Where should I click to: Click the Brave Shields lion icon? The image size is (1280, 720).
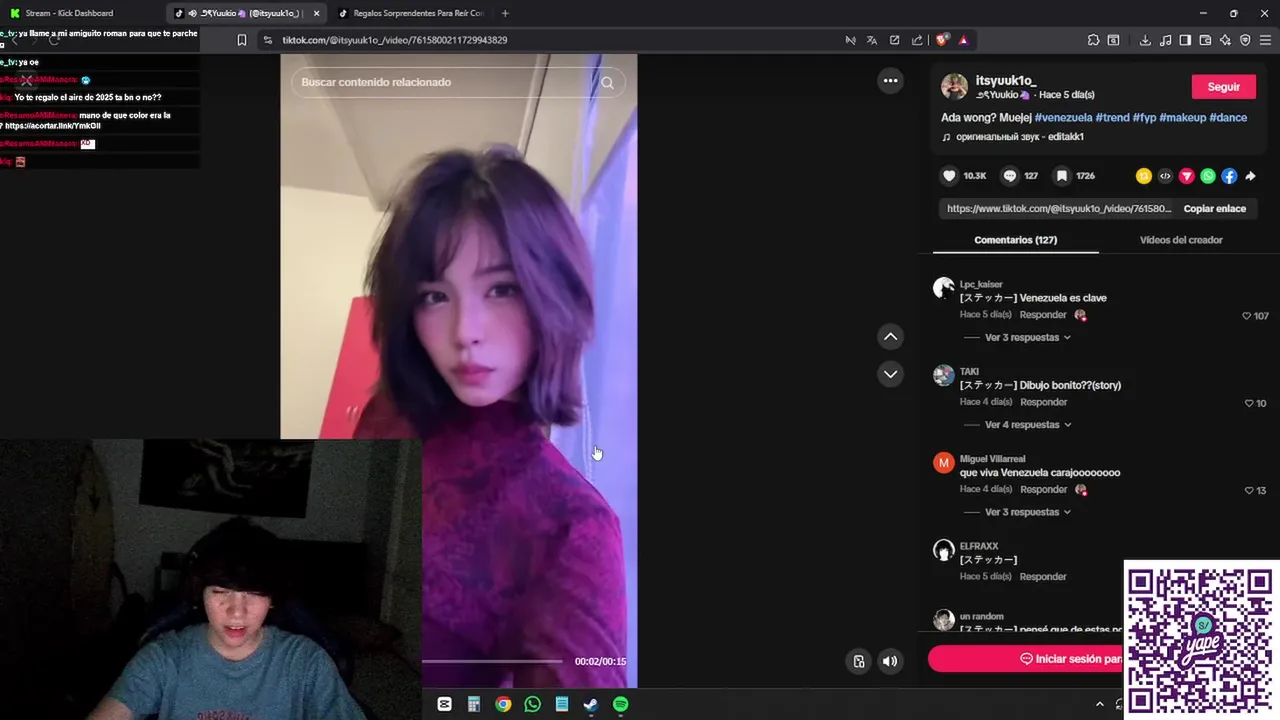(x=942, y=40)
